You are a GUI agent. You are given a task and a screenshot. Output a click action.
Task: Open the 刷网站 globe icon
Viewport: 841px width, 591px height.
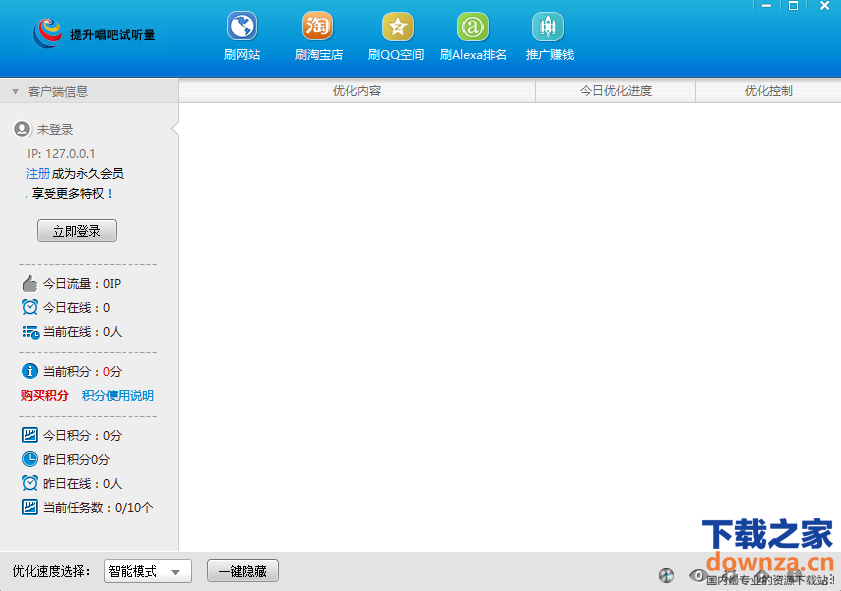pyautogui.click(x=242, y=27)
